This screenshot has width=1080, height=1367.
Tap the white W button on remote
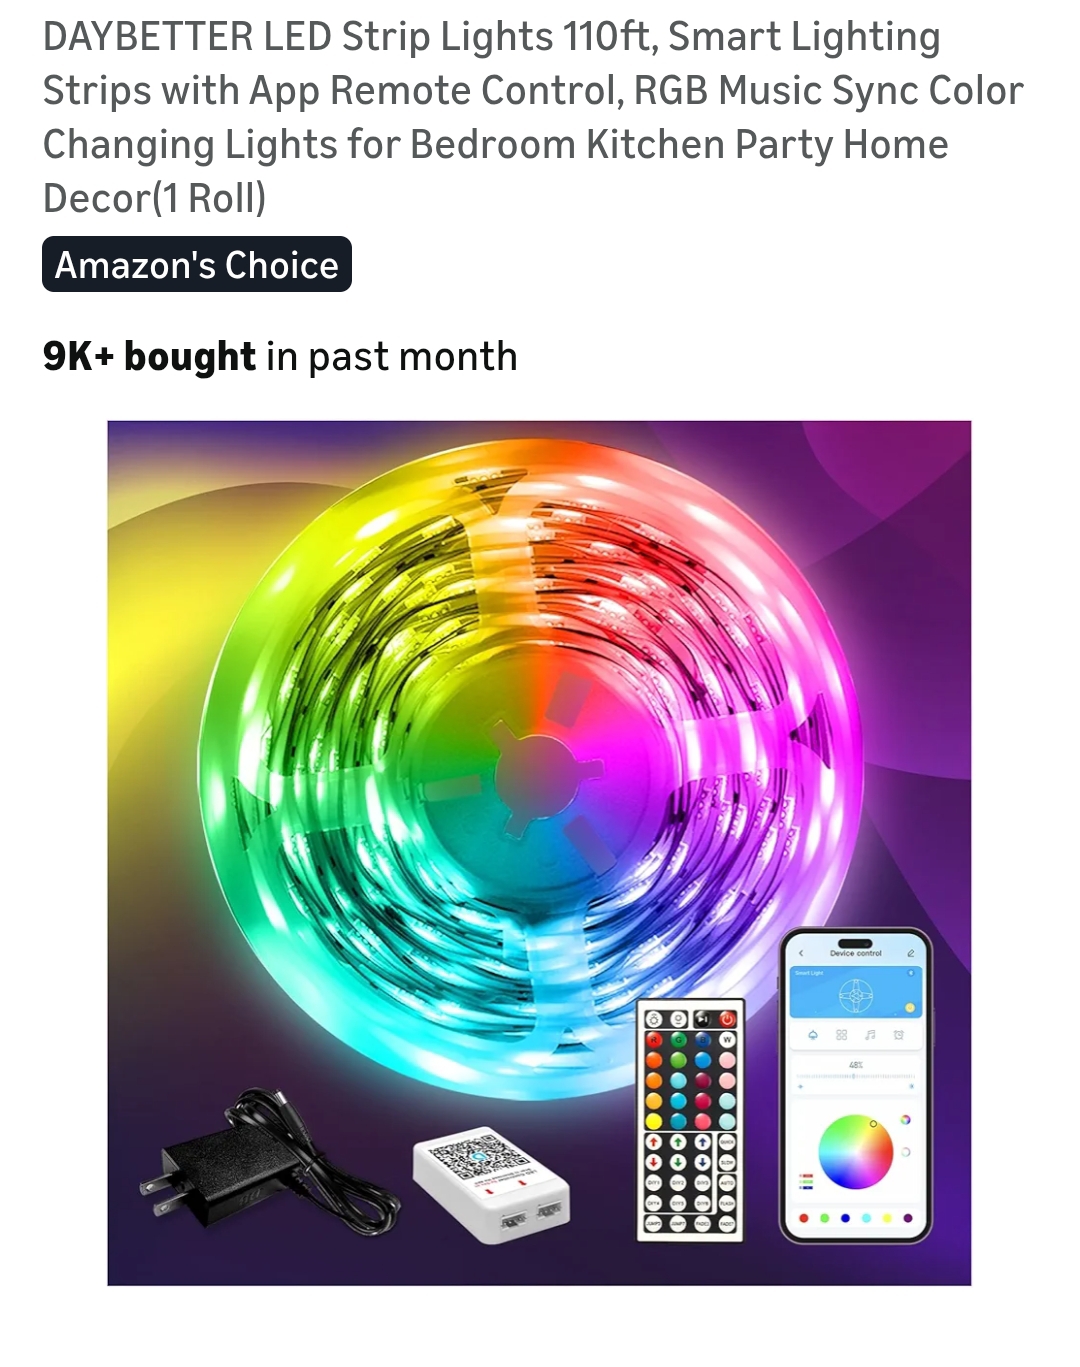(x=727, y=1040)
